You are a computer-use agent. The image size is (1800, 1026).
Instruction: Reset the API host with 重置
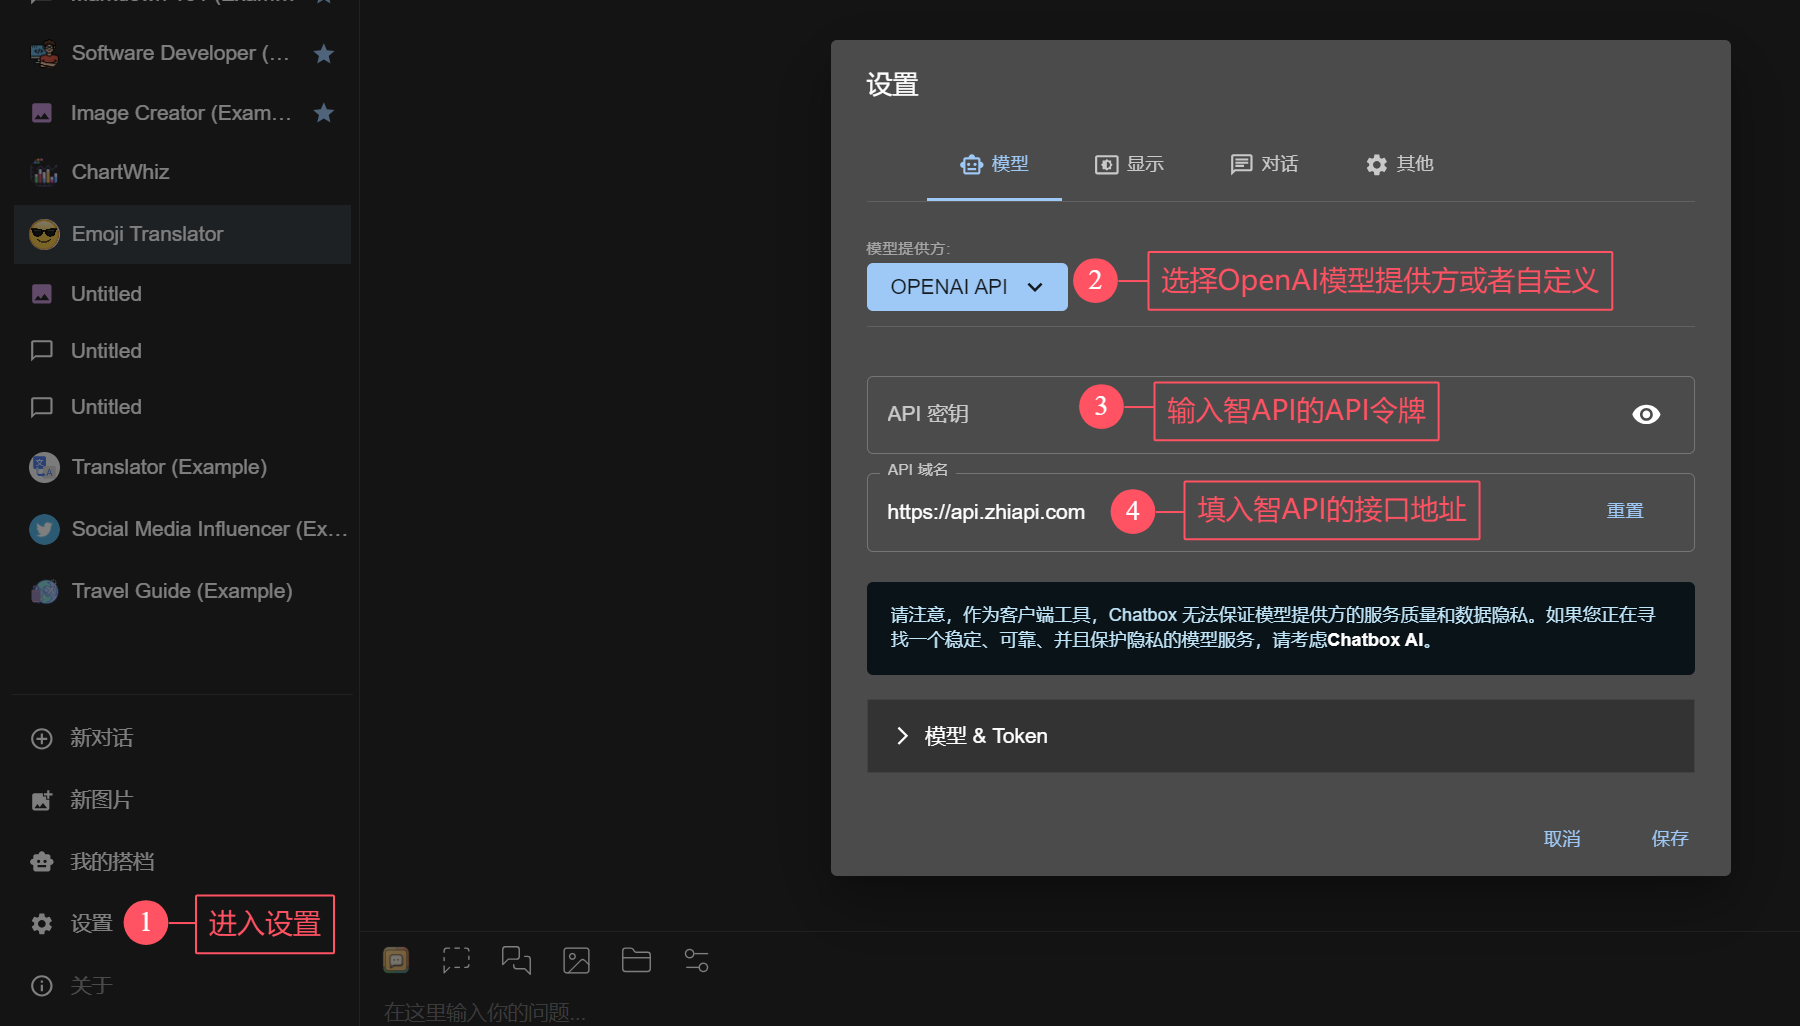click(1625, 511)
